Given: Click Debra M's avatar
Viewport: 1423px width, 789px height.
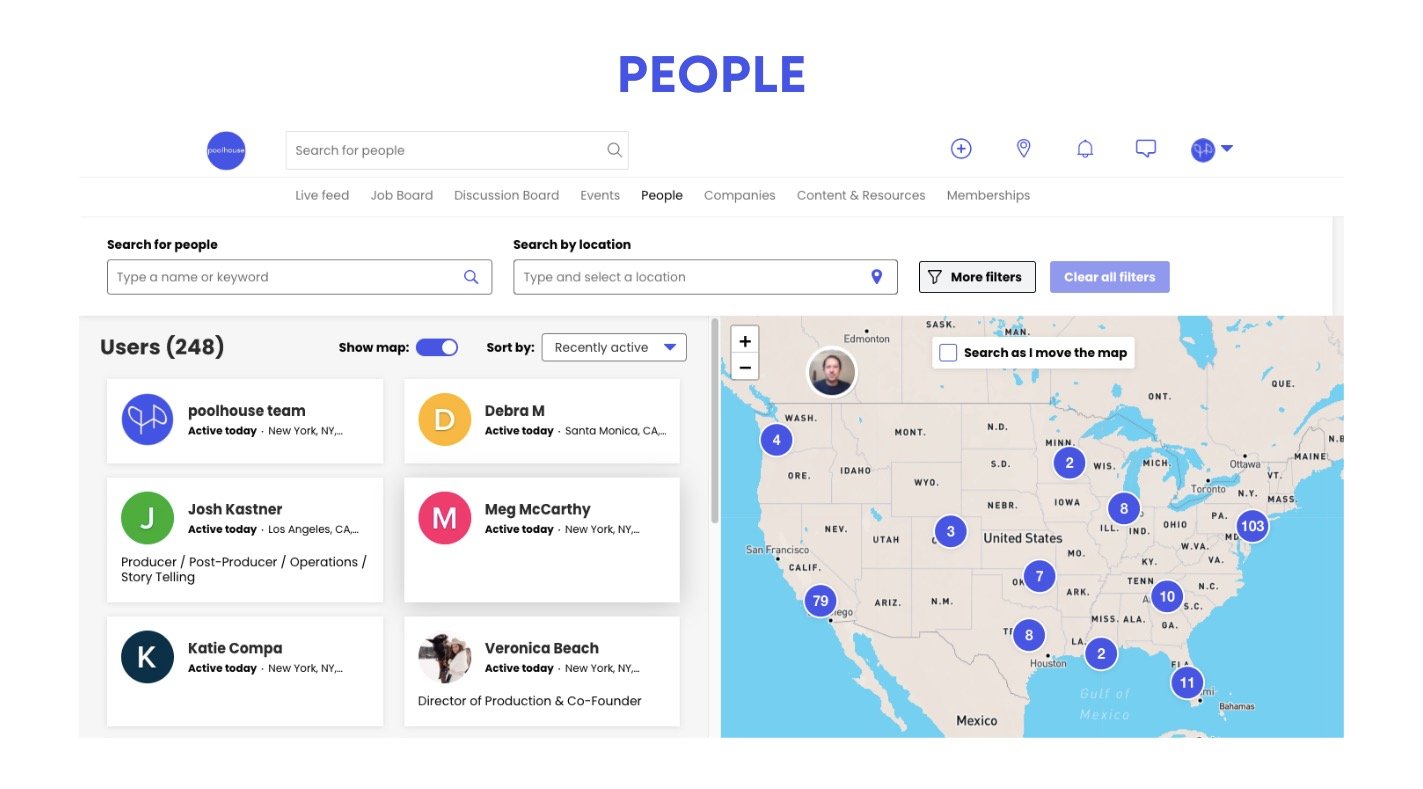Looking at the screenshot, I should tap(444, 419).
